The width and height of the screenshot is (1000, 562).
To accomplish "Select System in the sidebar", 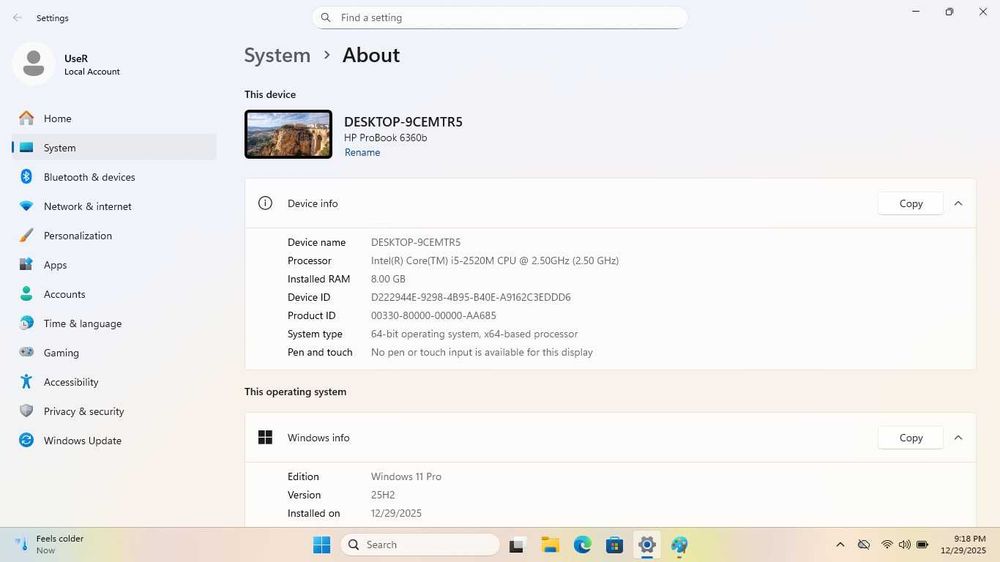I will tap(114, 148).
